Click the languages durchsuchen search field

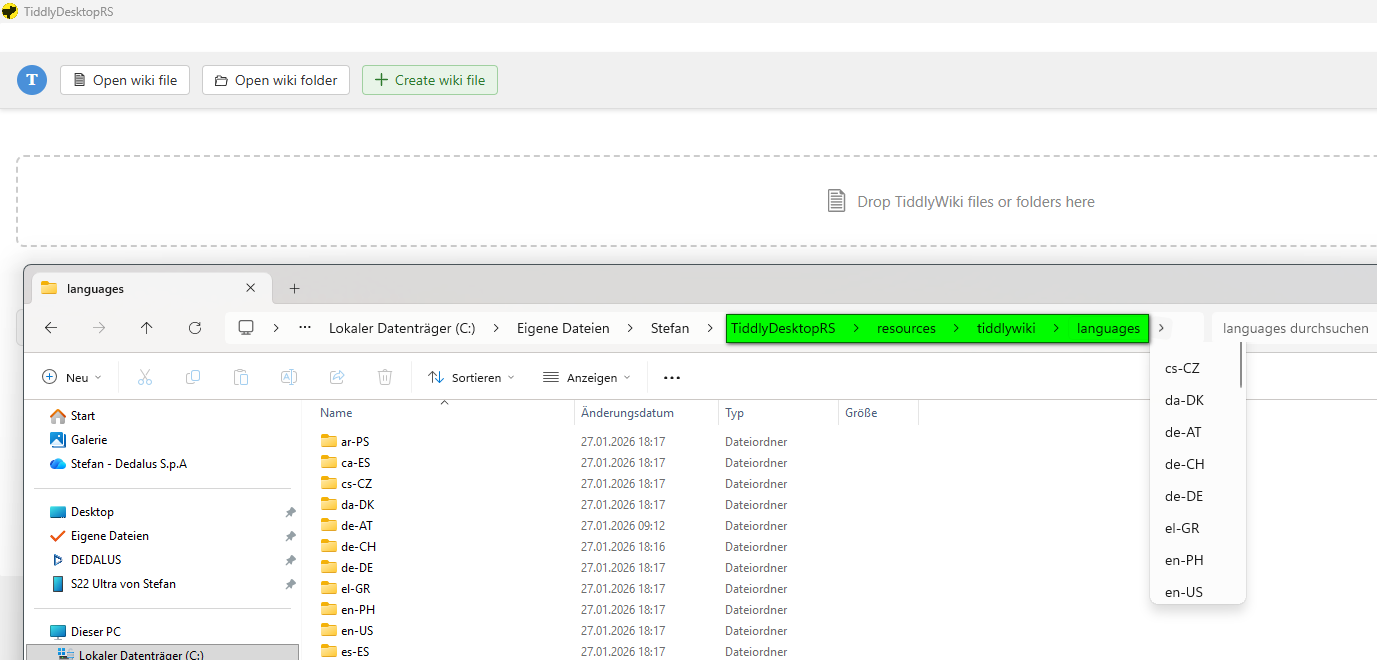point(1295,328)
